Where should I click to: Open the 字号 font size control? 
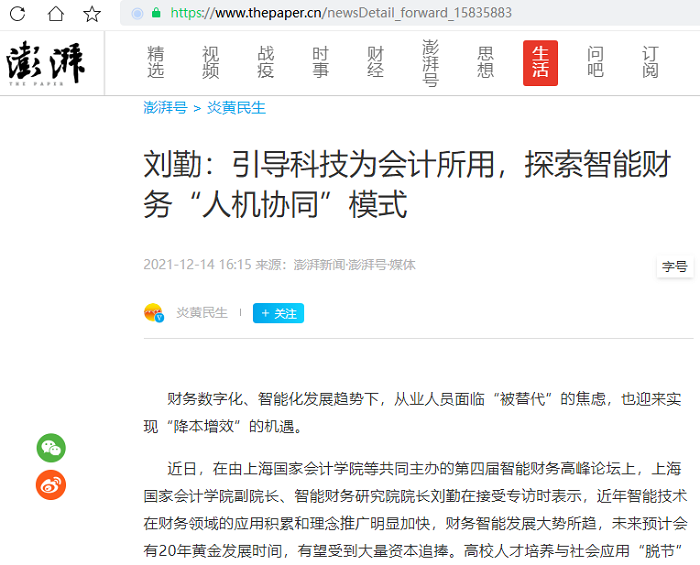click(674, 266)
